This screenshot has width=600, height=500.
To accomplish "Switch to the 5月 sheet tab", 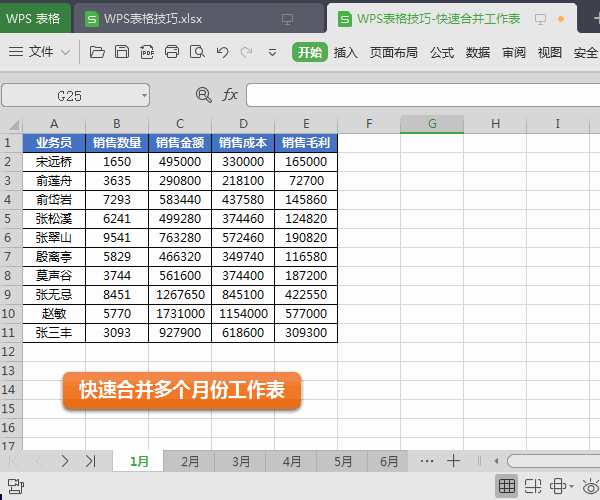I will (342, 461).
